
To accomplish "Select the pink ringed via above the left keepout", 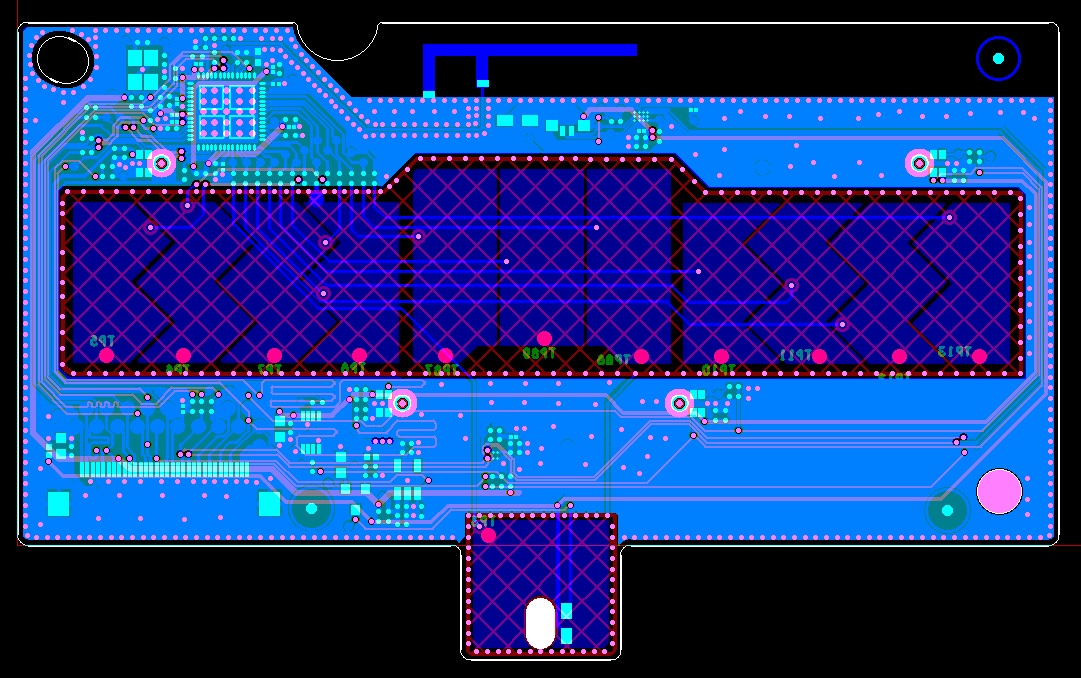I will (162, 162).
